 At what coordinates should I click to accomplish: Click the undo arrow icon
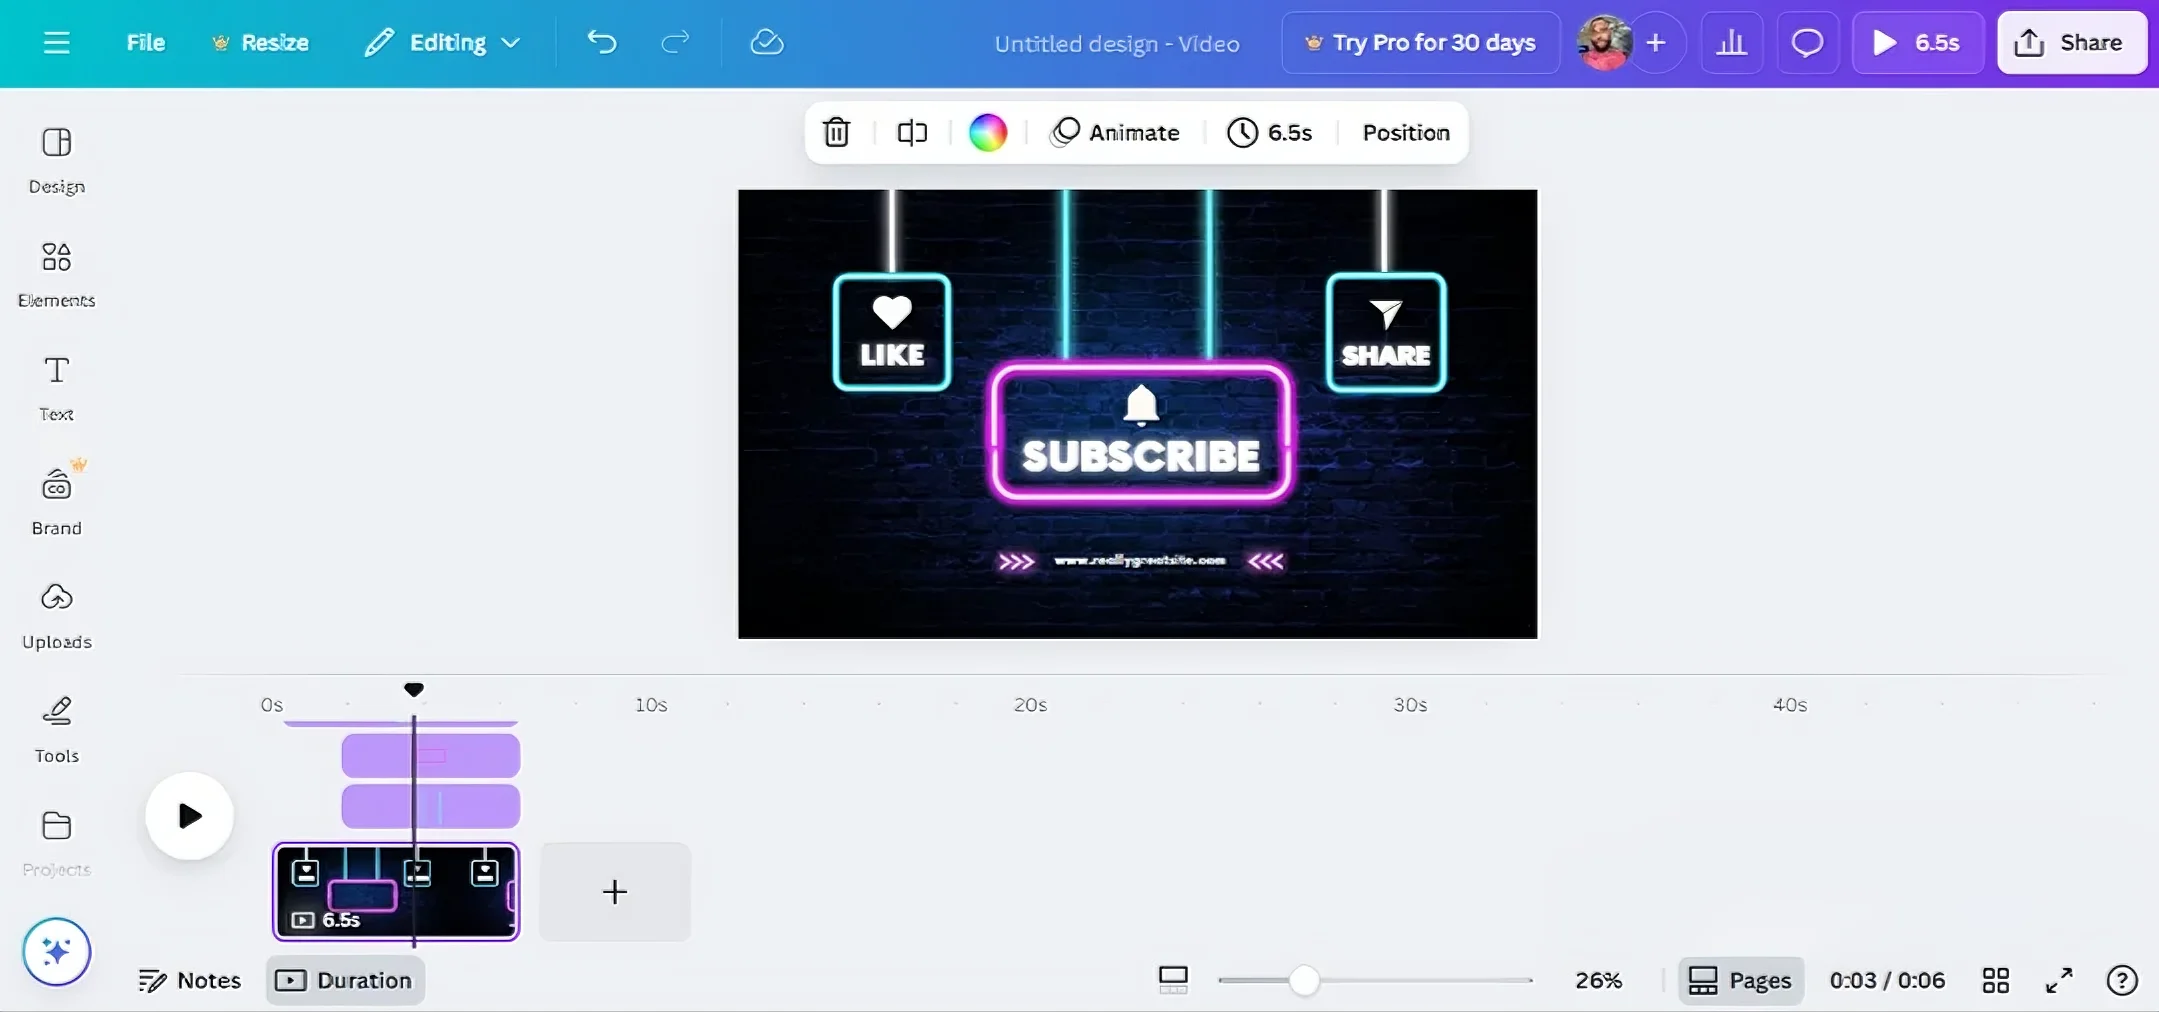(601, 42)
